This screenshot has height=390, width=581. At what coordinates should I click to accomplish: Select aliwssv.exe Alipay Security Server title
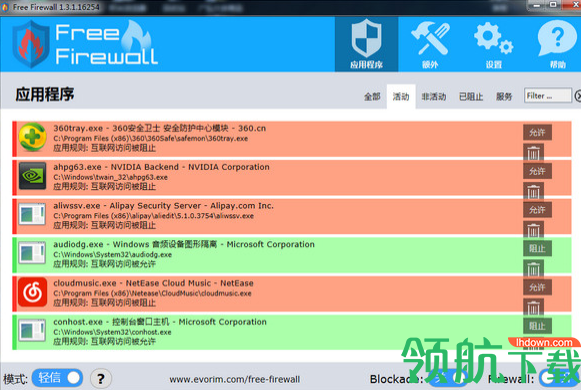pos(163,206)
